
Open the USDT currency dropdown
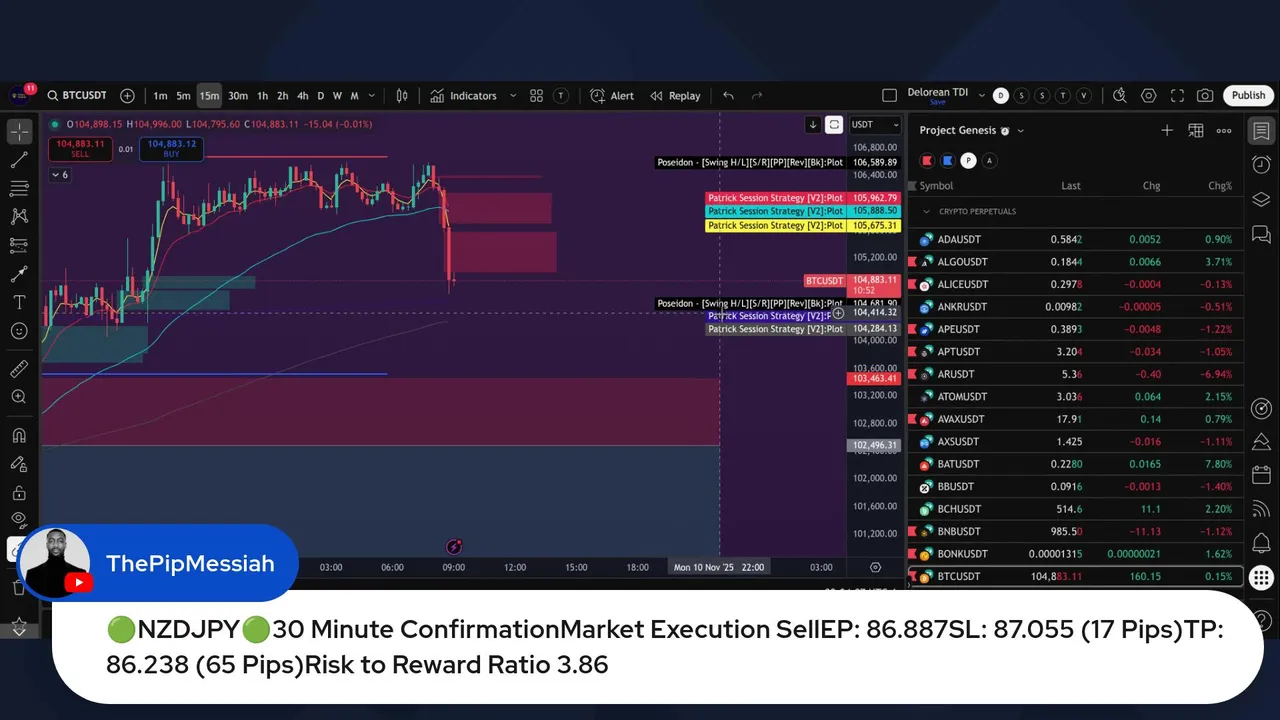pyautogui.click(x=874, y=124)
